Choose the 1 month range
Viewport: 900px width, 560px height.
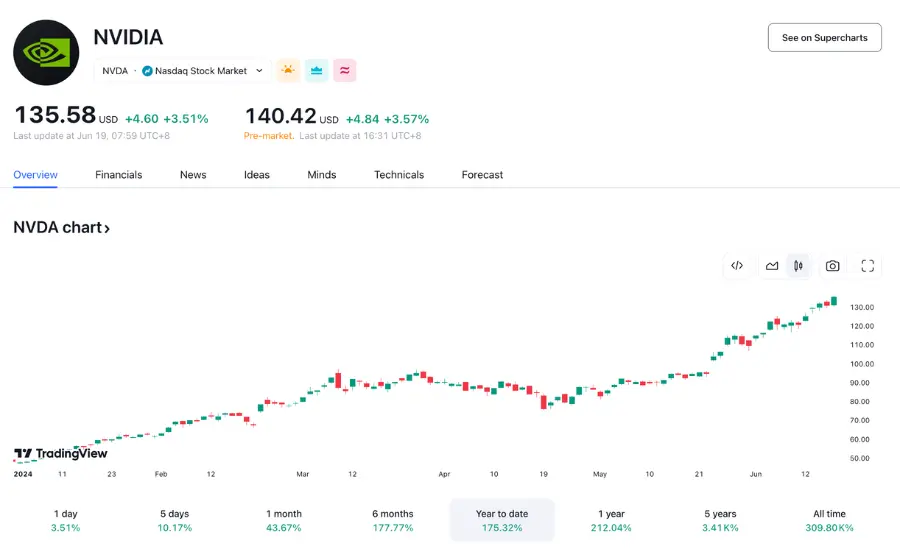284,520
